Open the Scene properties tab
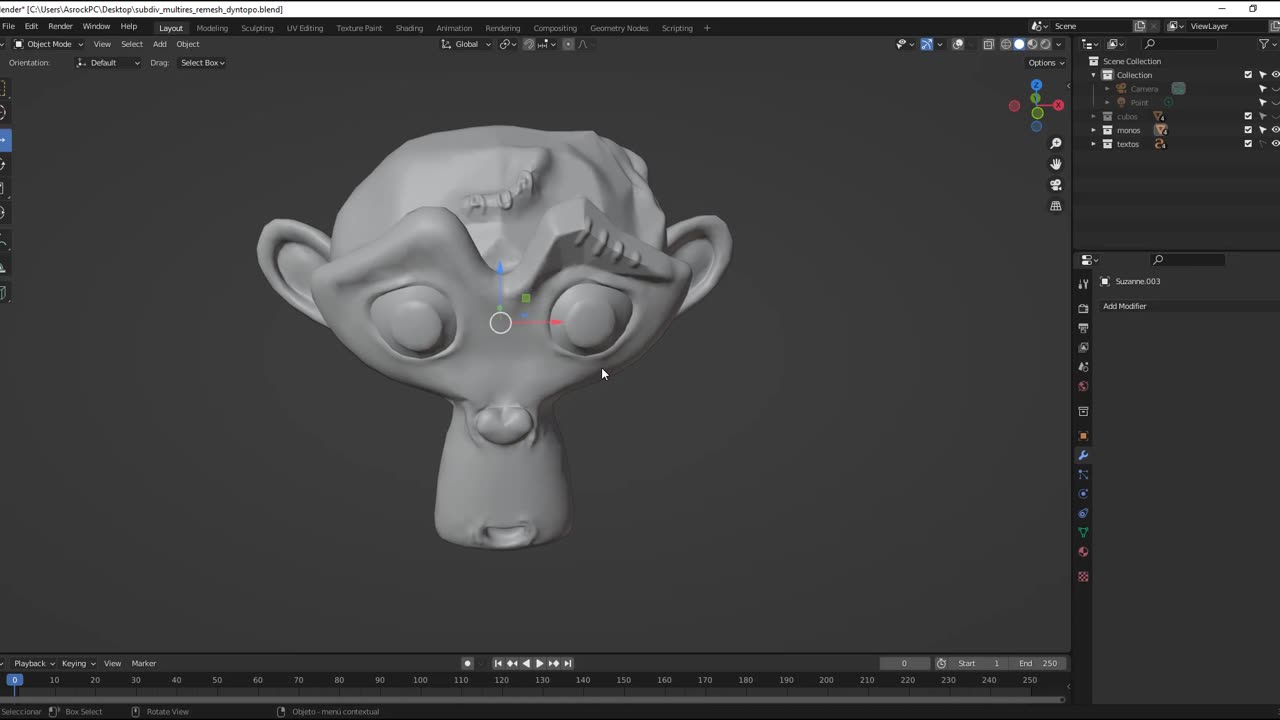The height and width of the screenshot is (720, 1280). point(1083,367)
